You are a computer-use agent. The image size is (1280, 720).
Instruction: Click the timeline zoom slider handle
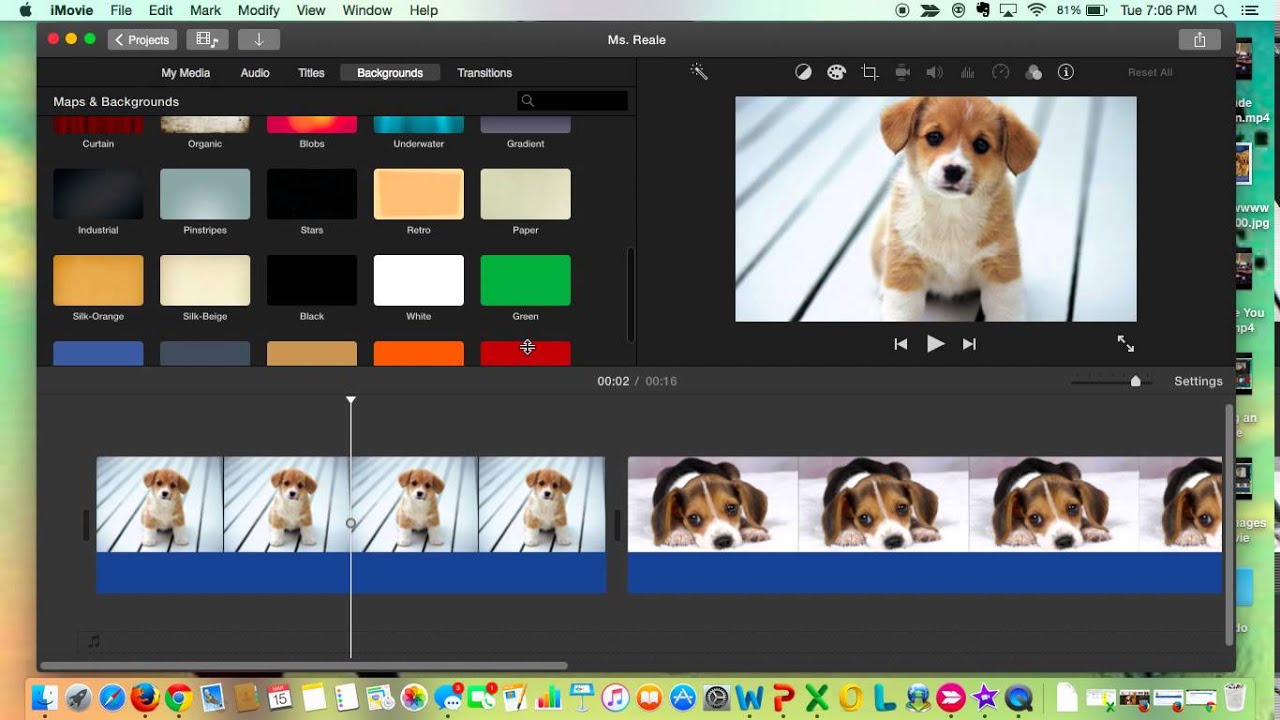(x=1135, y=381)
